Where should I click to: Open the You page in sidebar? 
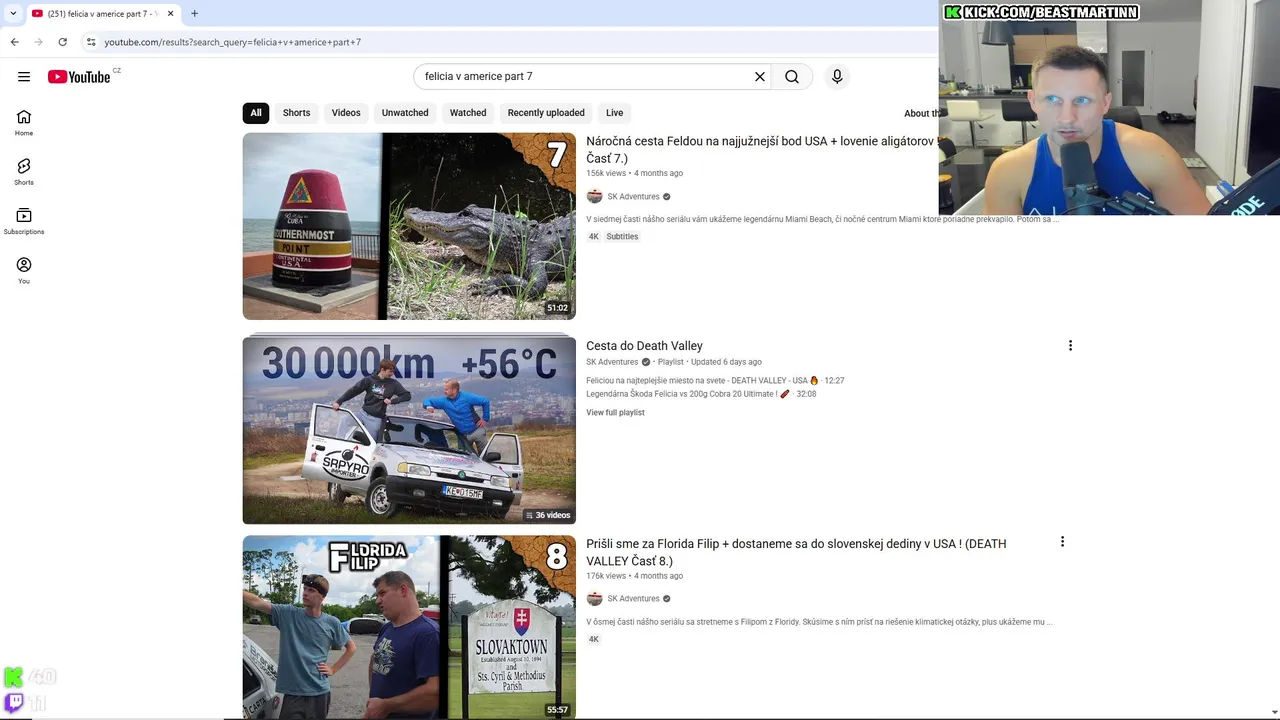point(24,270)
